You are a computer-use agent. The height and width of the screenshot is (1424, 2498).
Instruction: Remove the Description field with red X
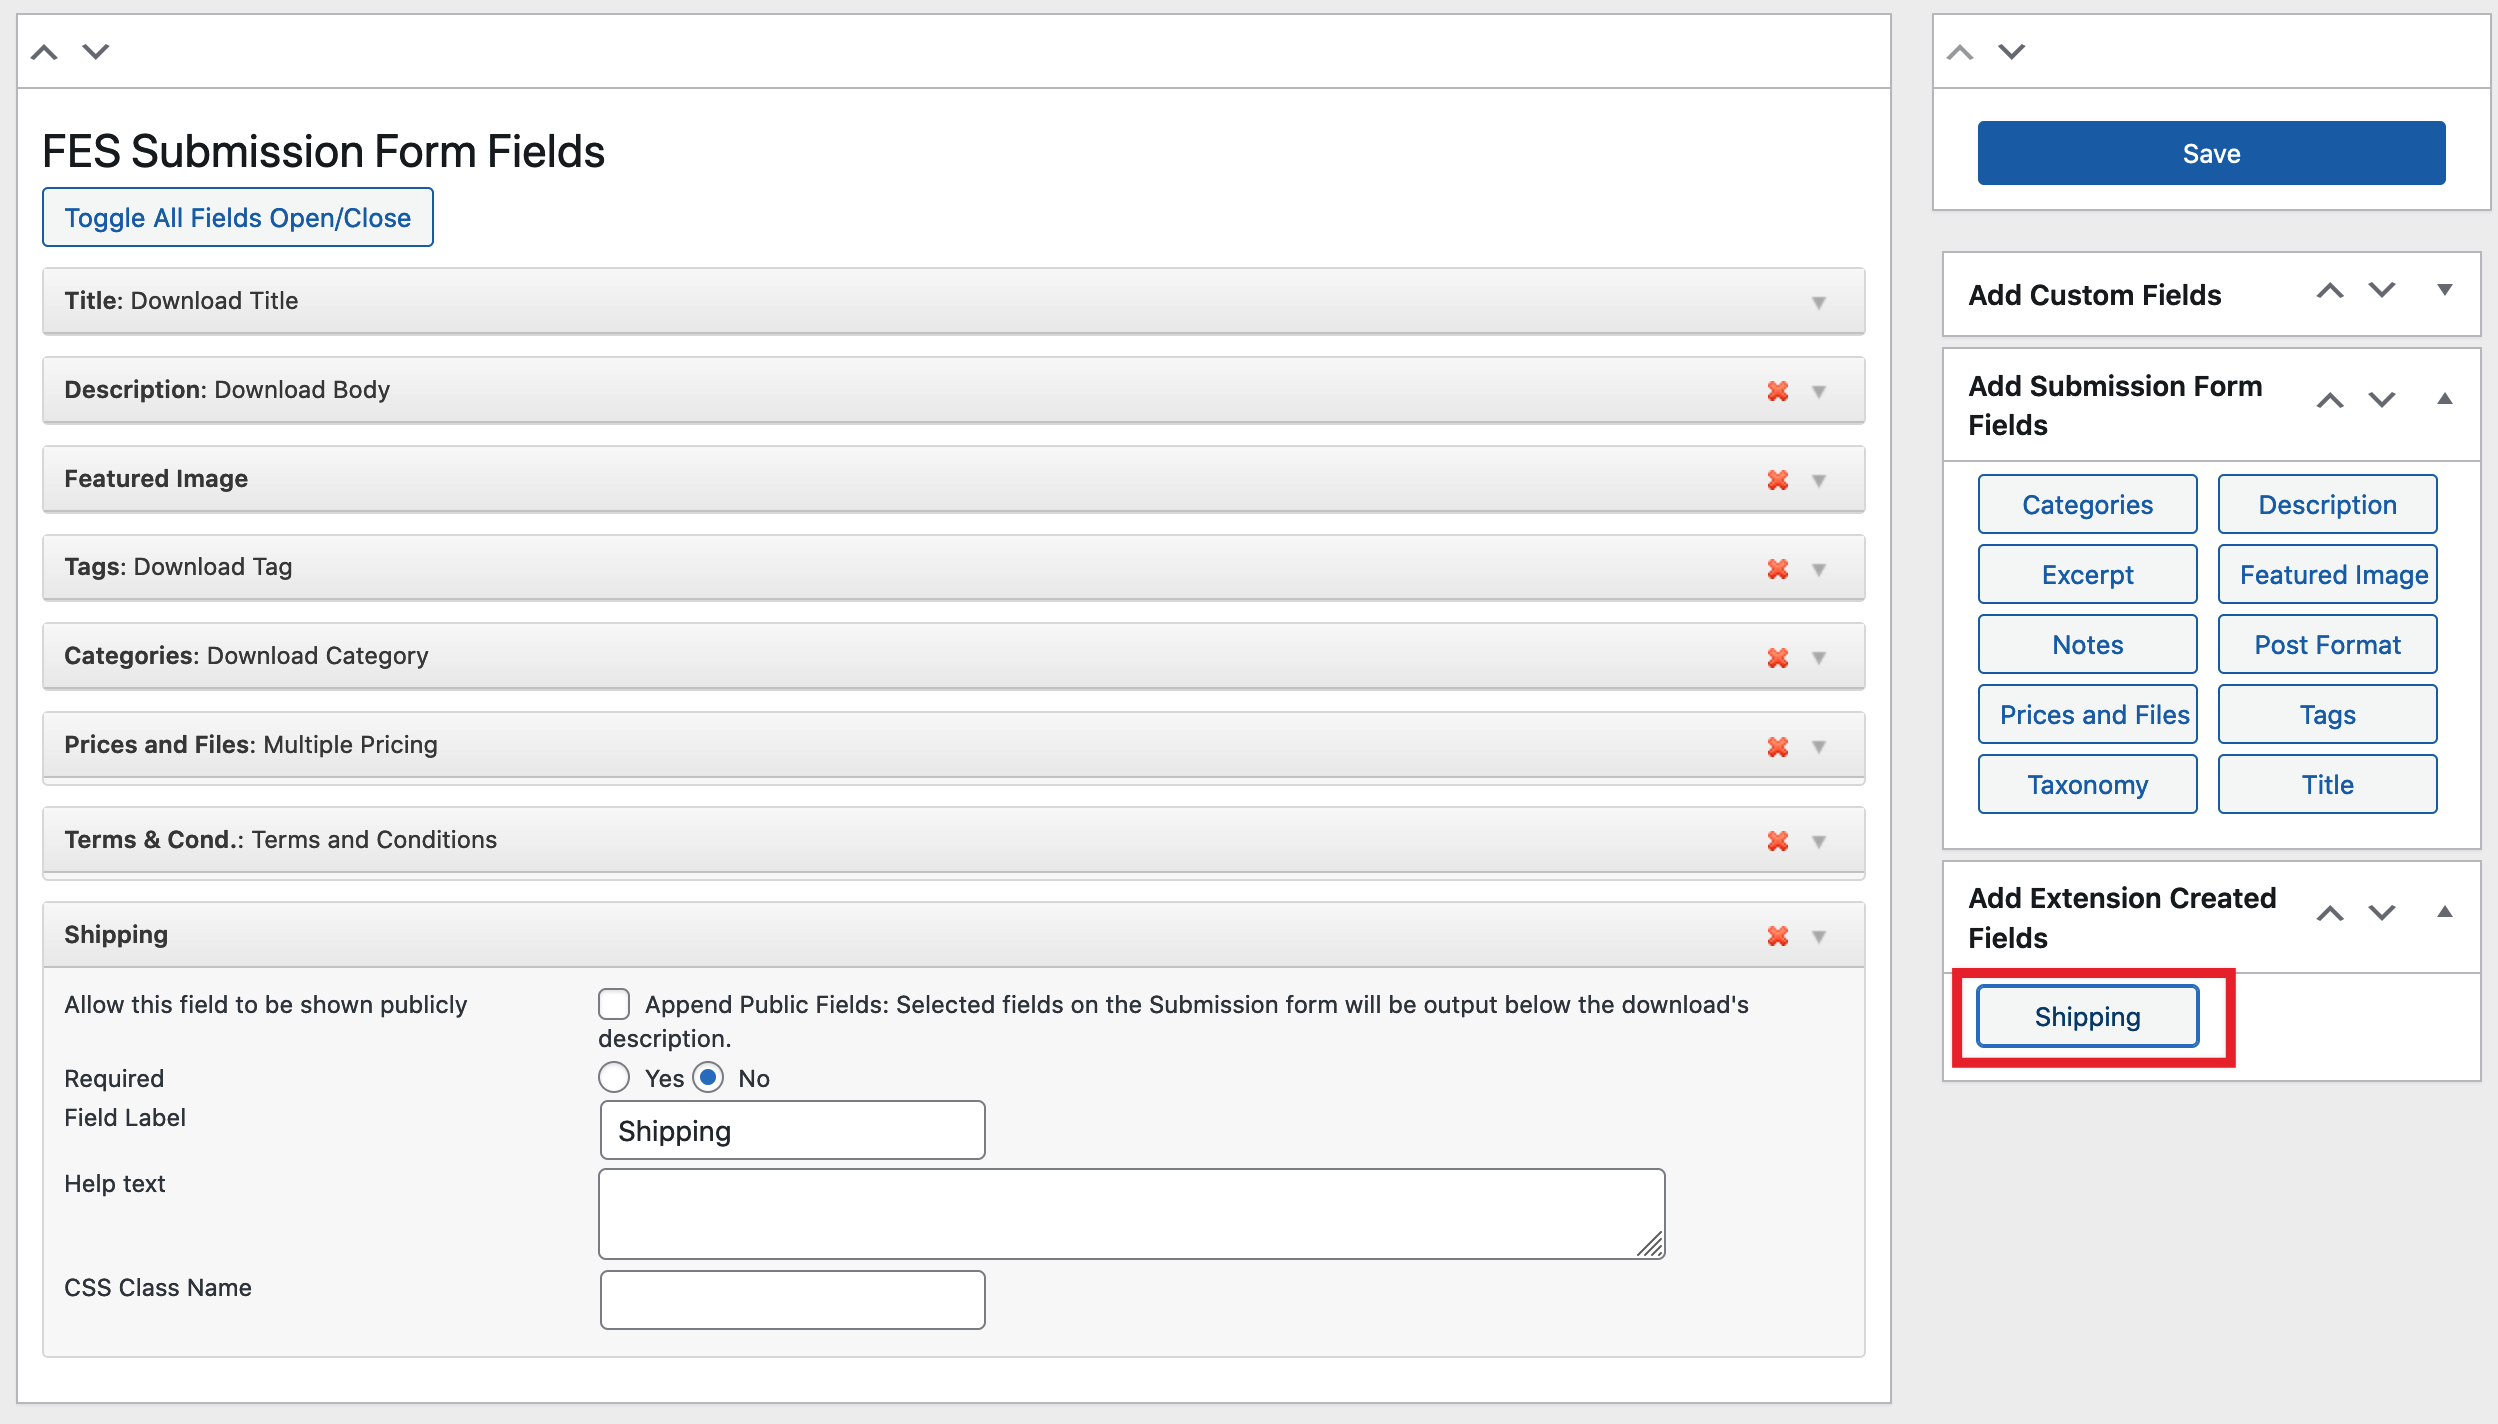[x=1777, y=391]
